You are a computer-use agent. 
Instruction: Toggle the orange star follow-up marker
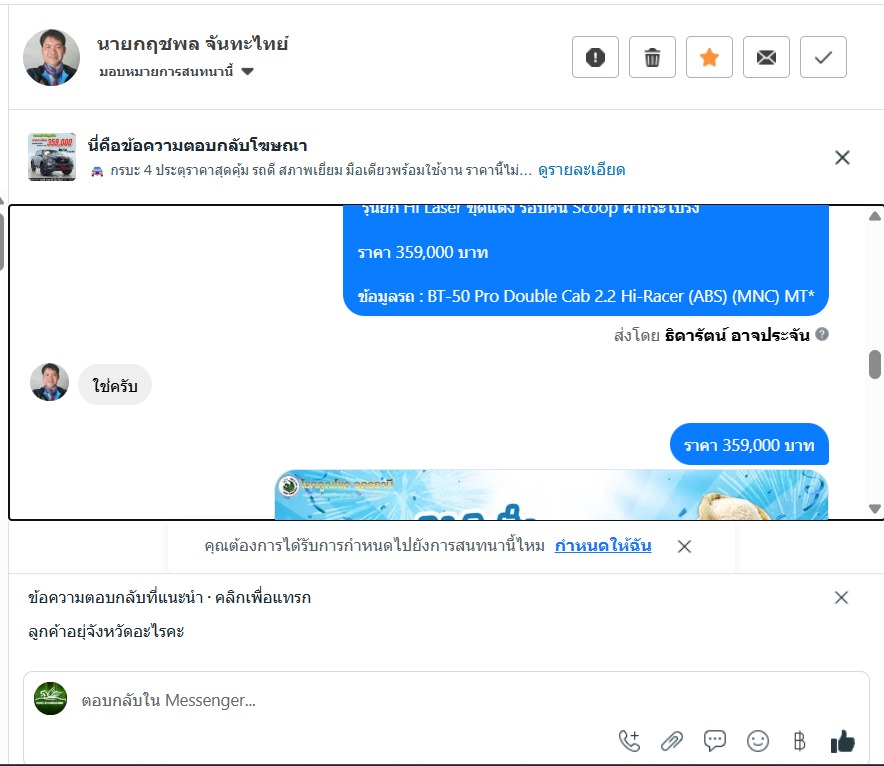pos(709,57)
